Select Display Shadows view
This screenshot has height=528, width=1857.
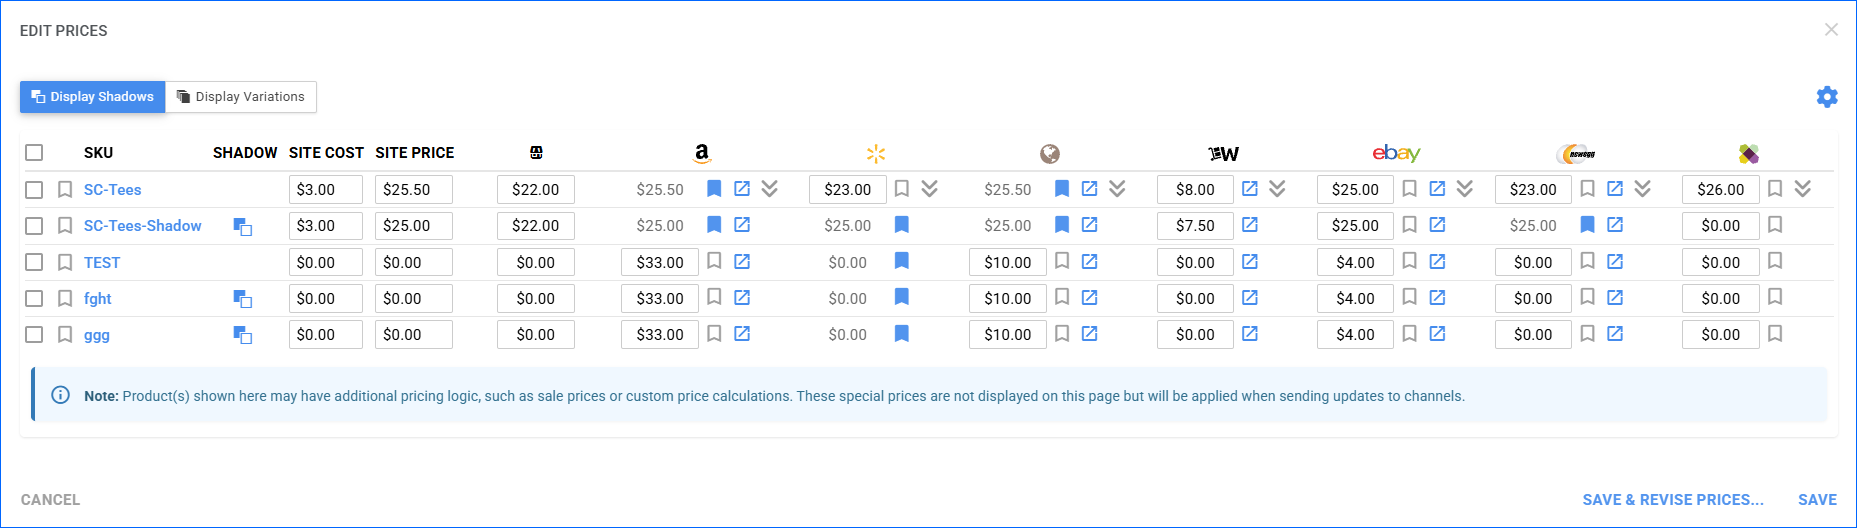click(x=93, y=97)
